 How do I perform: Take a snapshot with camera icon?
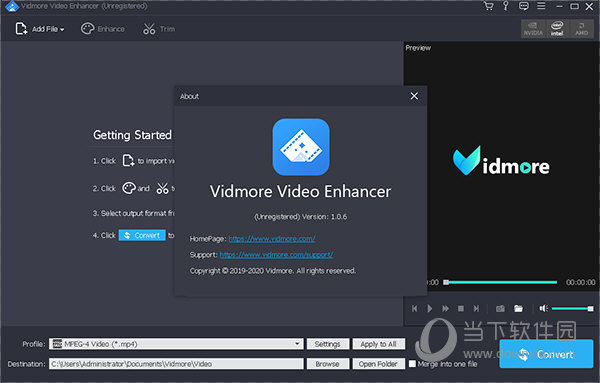tap(500, 308)
